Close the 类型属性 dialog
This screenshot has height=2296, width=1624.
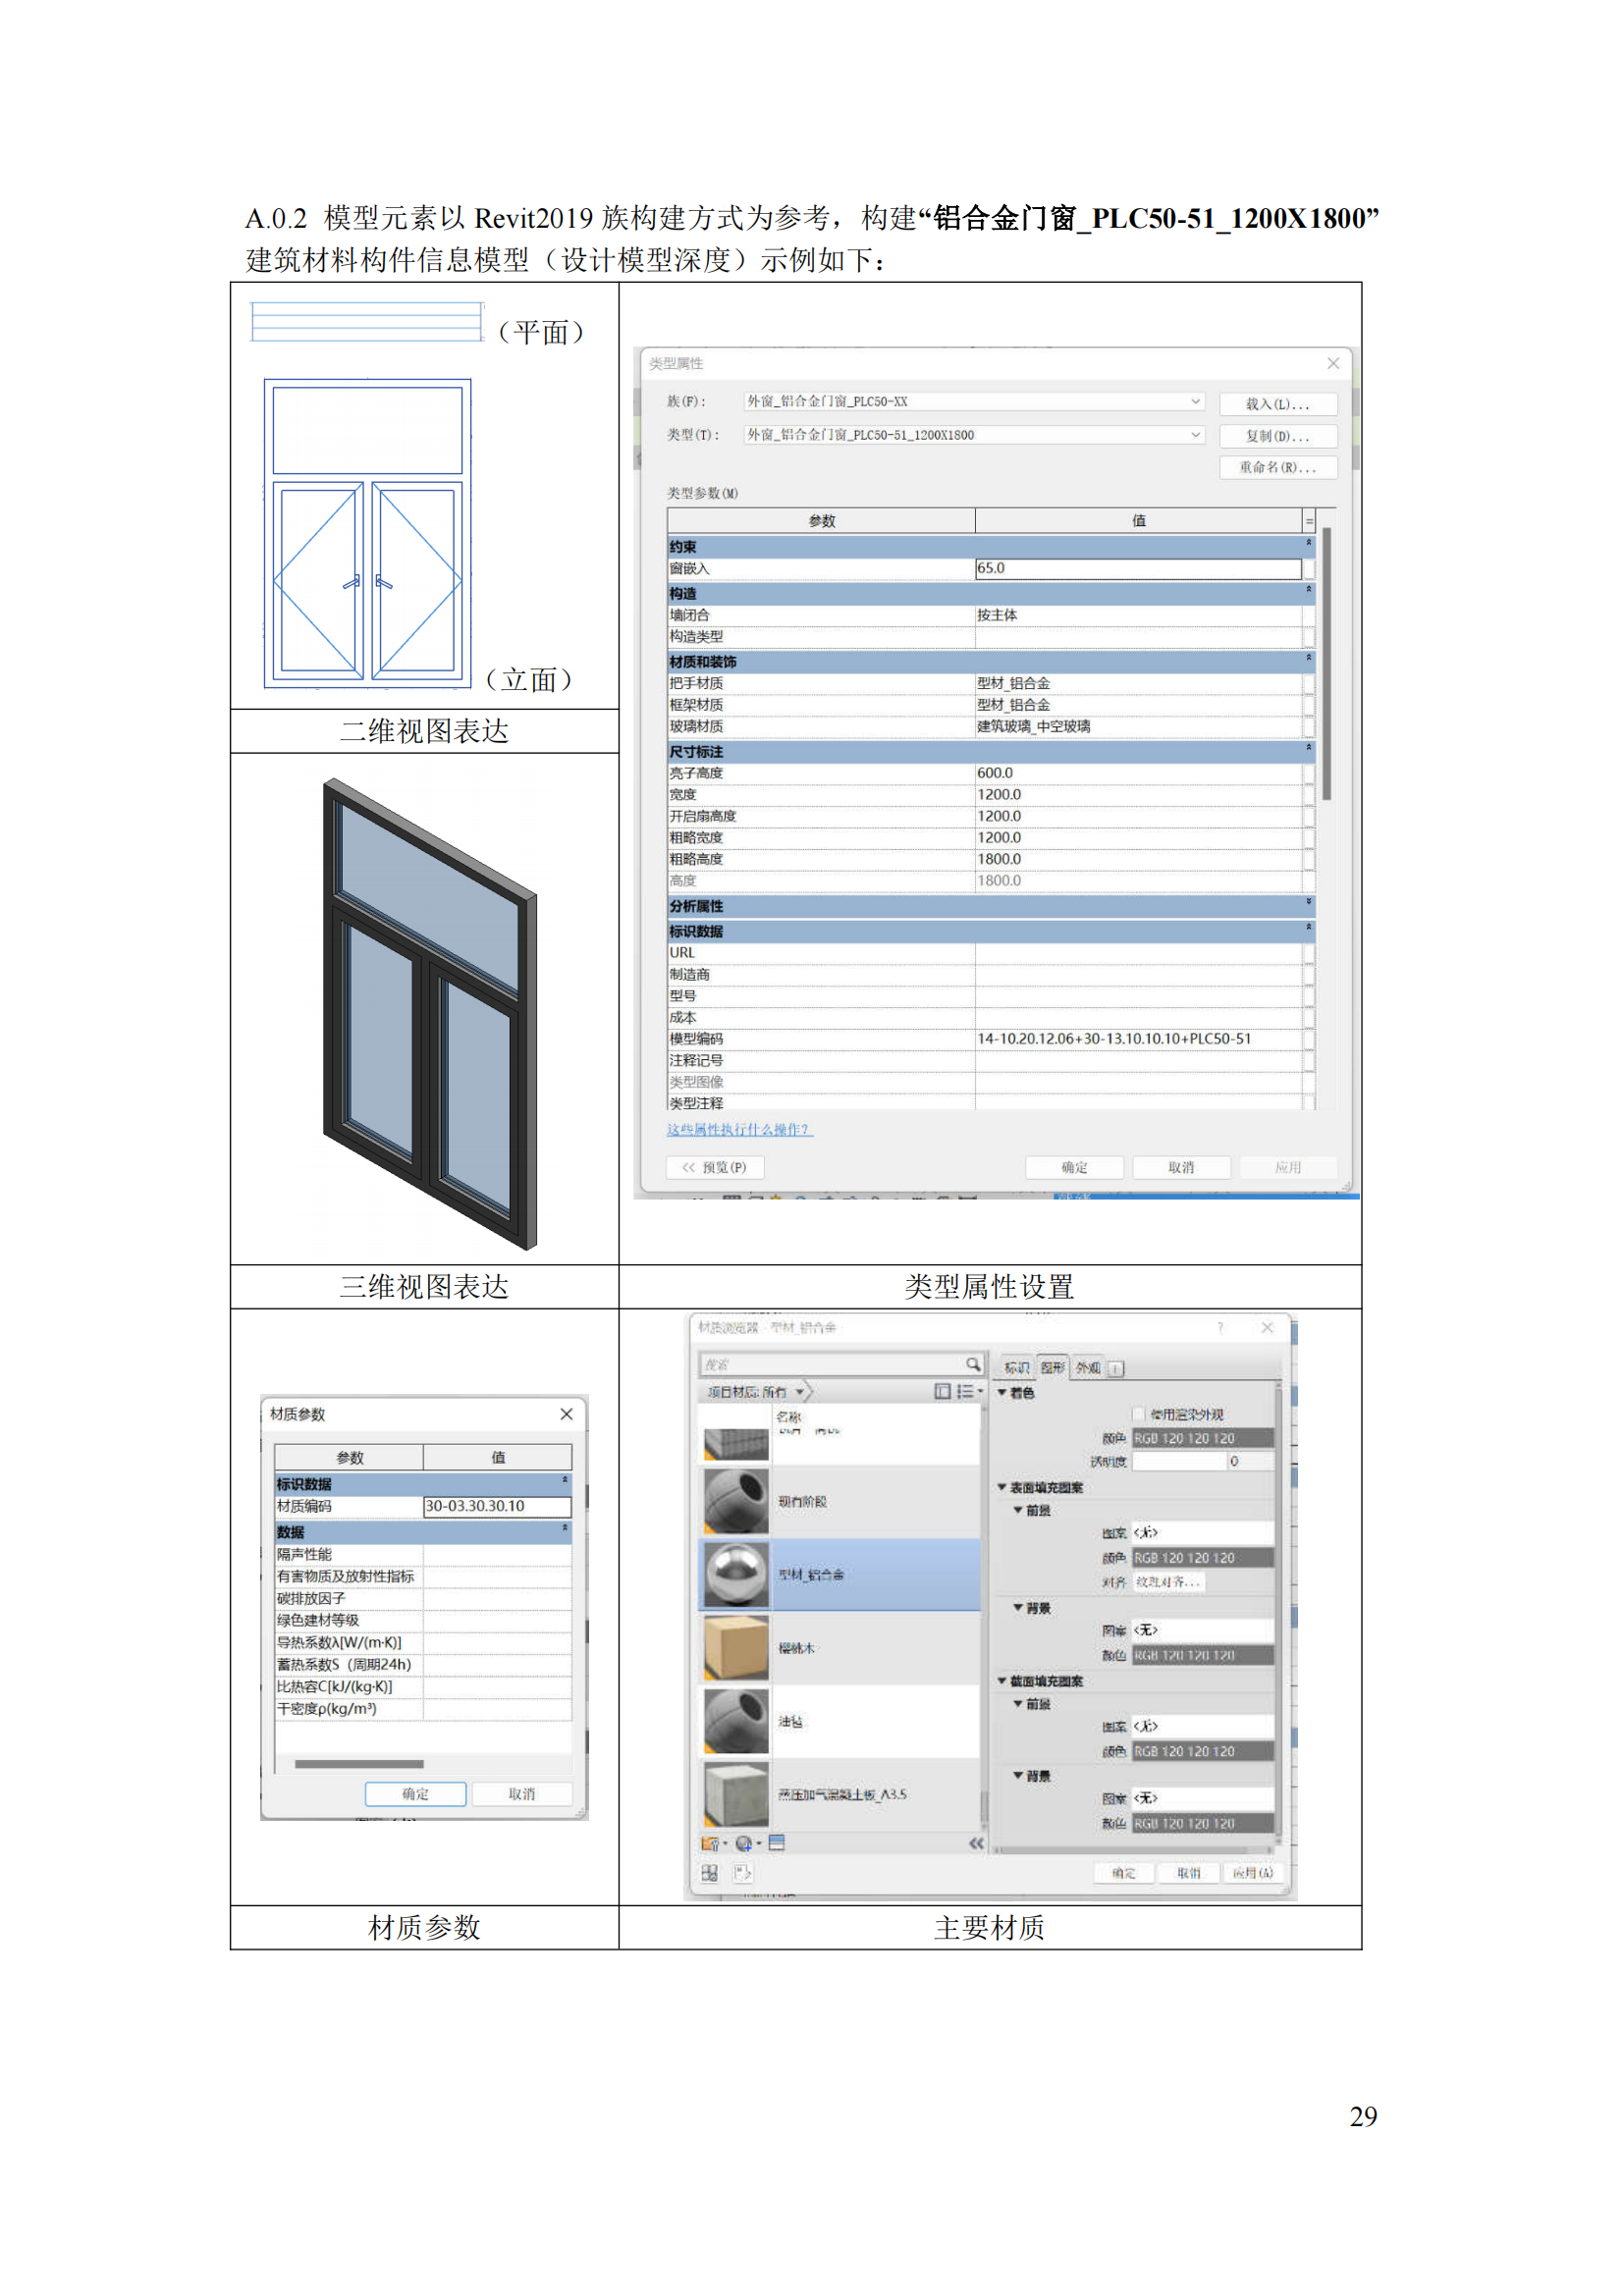point(1333,363)
